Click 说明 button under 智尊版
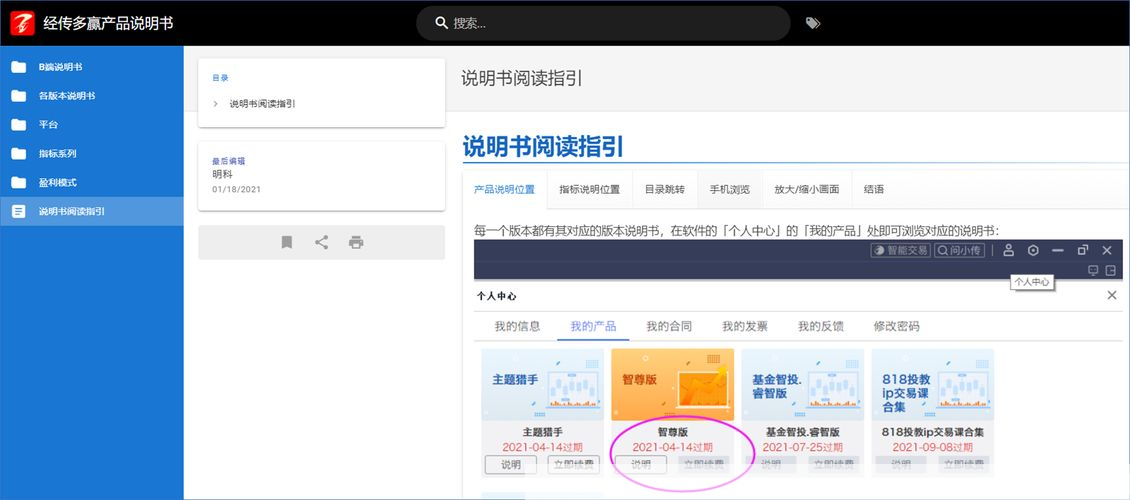 click(x=641, y=465)
